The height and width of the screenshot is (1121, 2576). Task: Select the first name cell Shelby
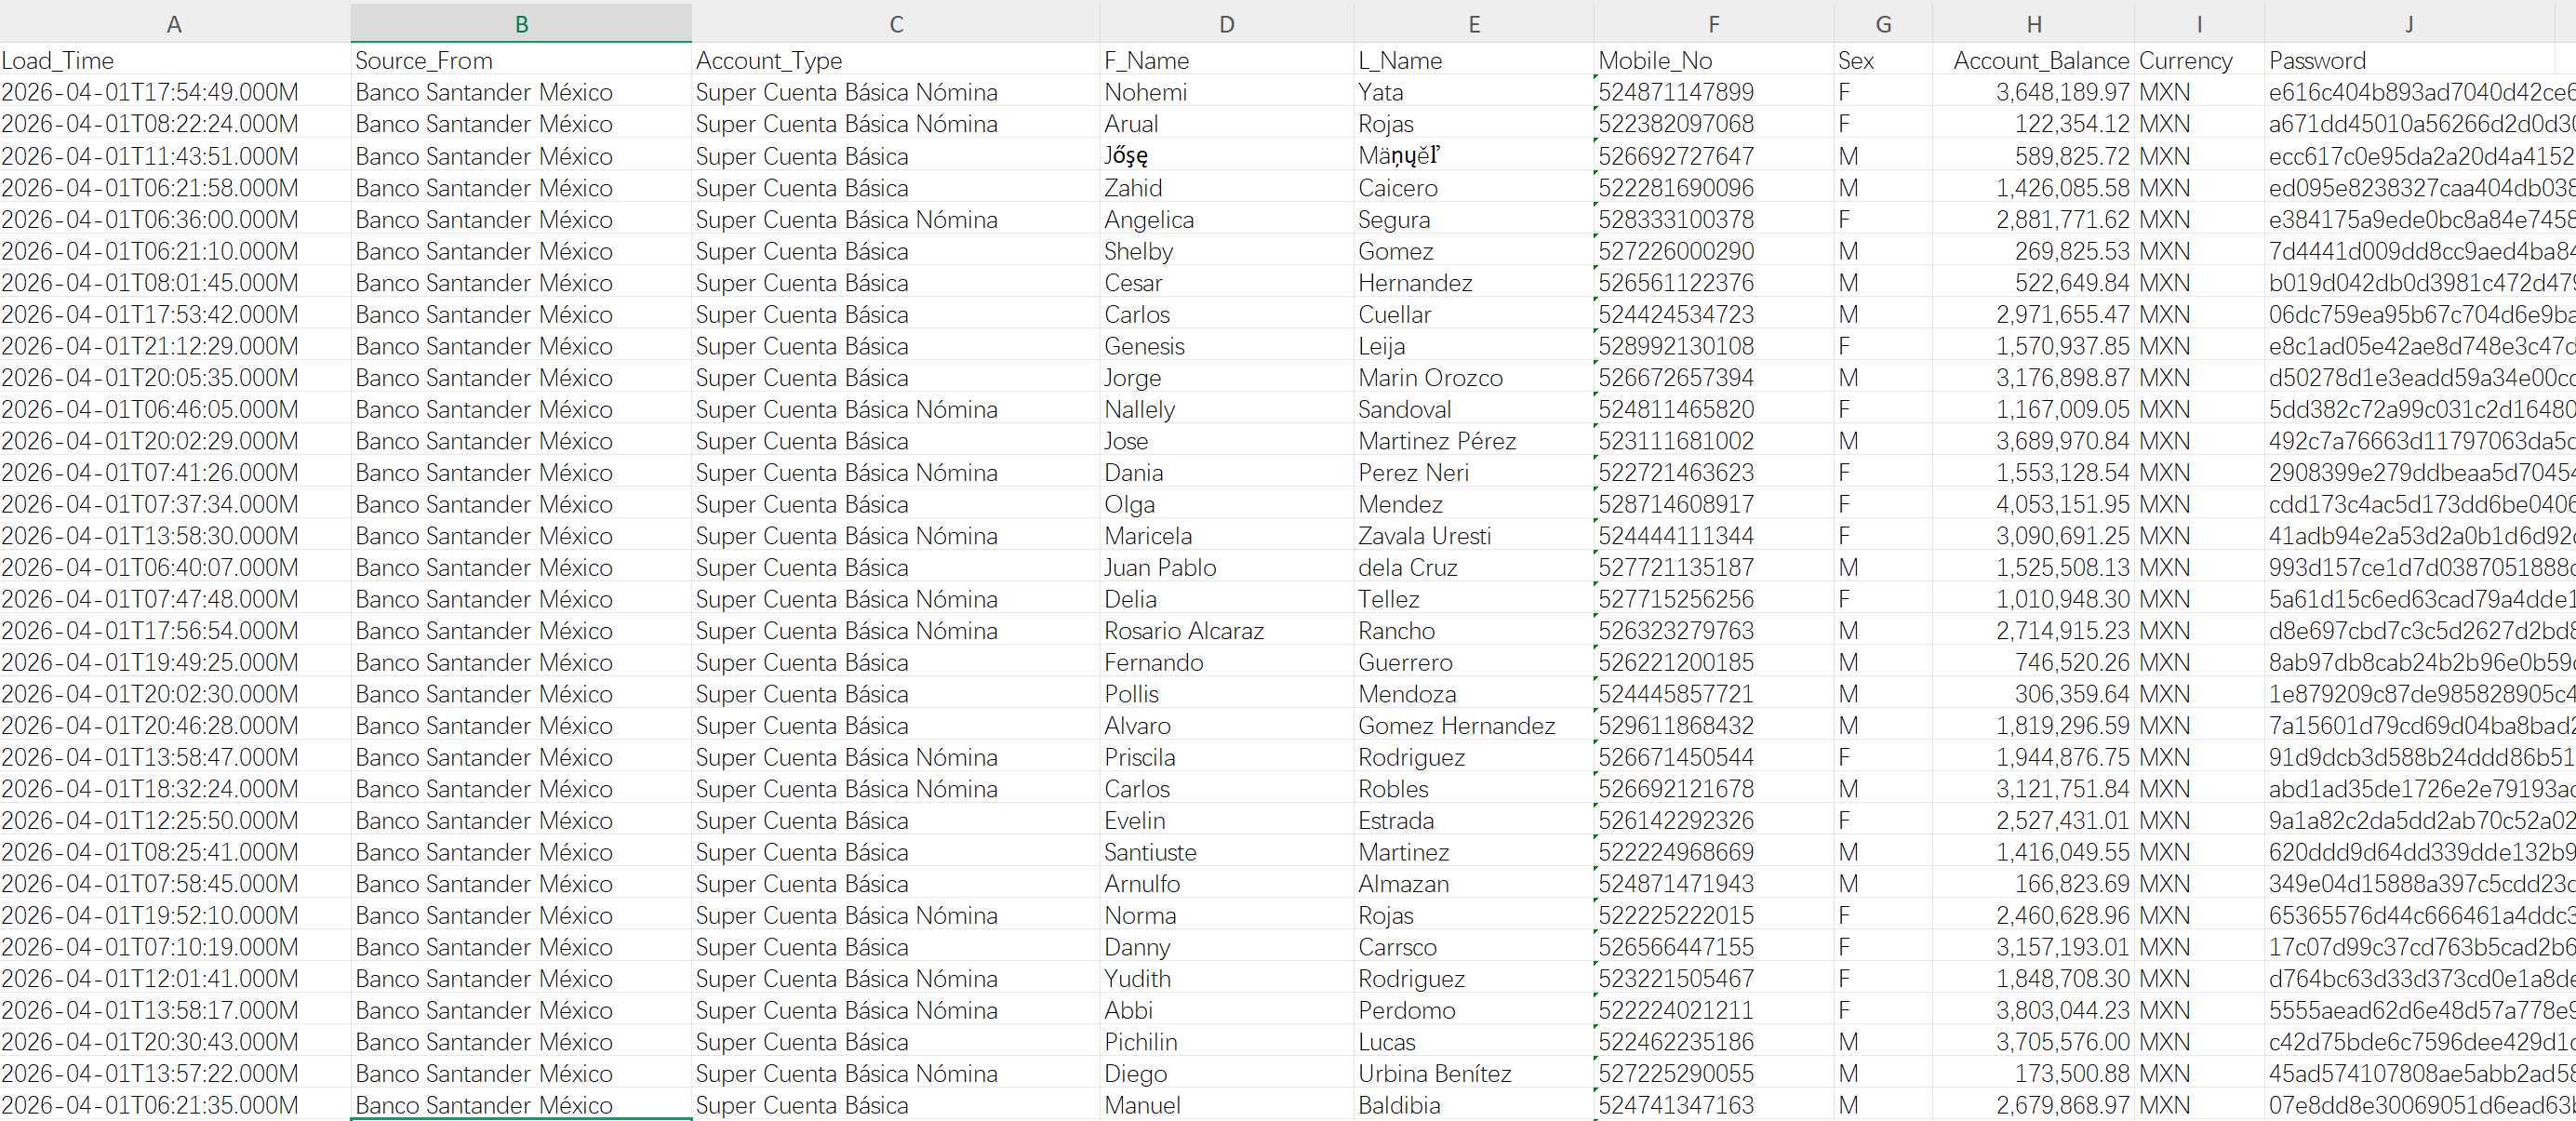coord(1227,251)
